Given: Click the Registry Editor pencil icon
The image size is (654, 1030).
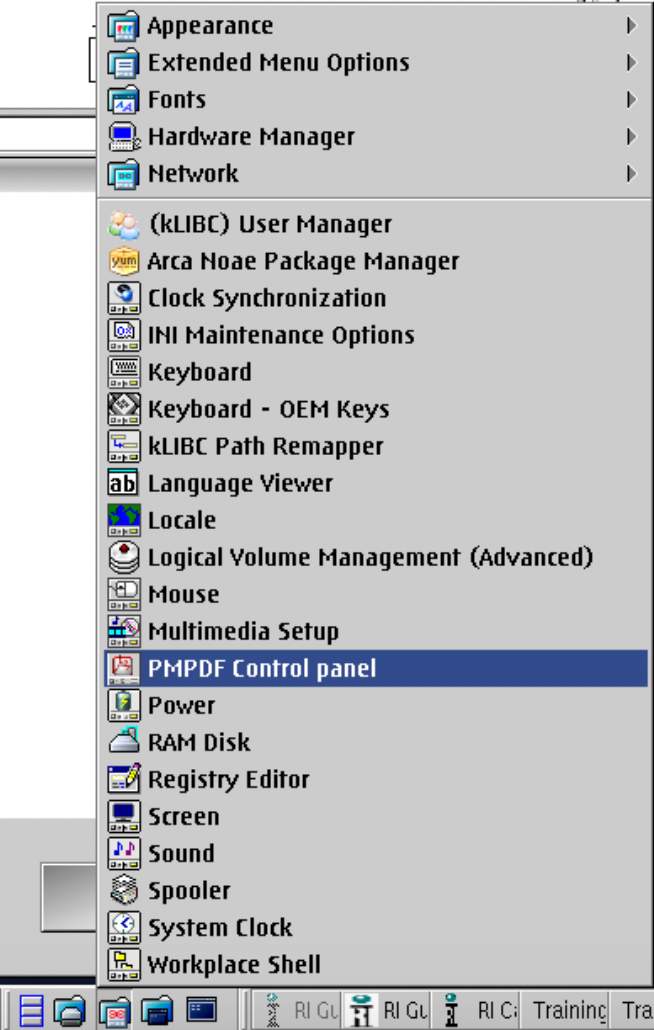Looking at the screenshot, I should tap(123, 778).
